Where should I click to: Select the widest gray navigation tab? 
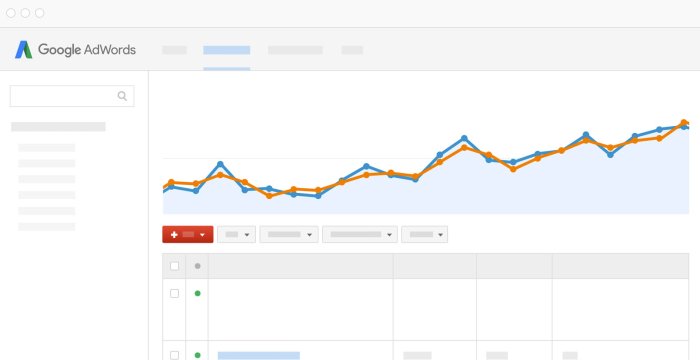point(296,50)
